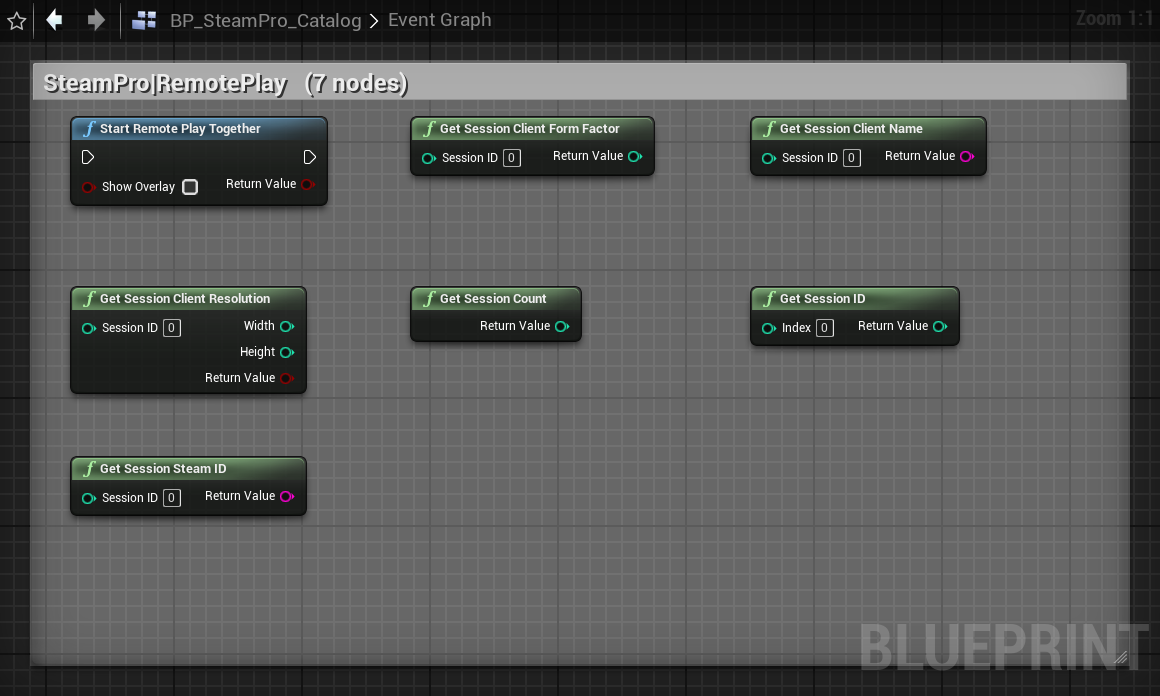Click Start Remote Play Together input exec pin
The height and width of the screenshot is (696, 1160).
coord(88,157)
